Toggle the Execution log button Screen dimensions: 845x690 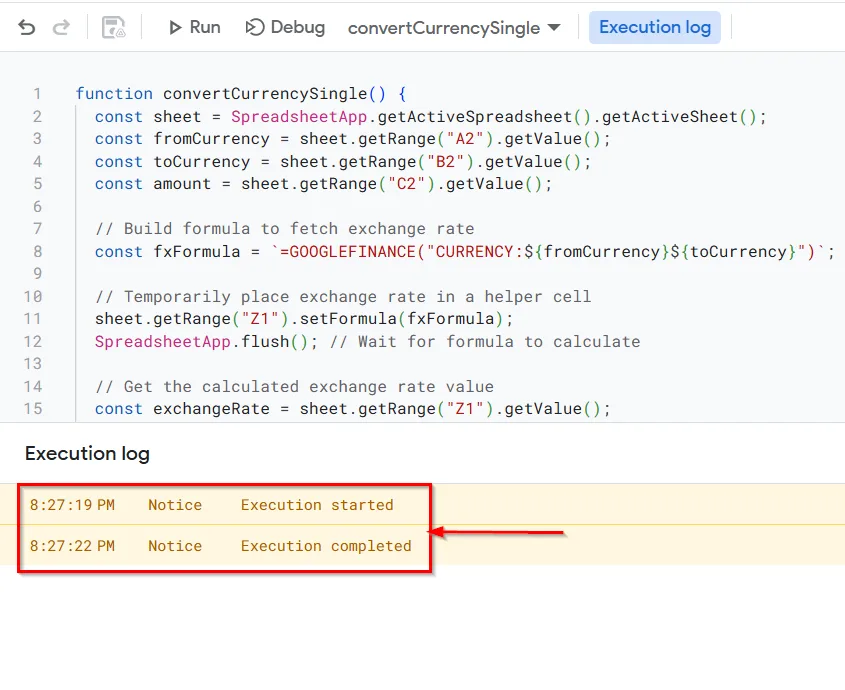coord(655,27)
